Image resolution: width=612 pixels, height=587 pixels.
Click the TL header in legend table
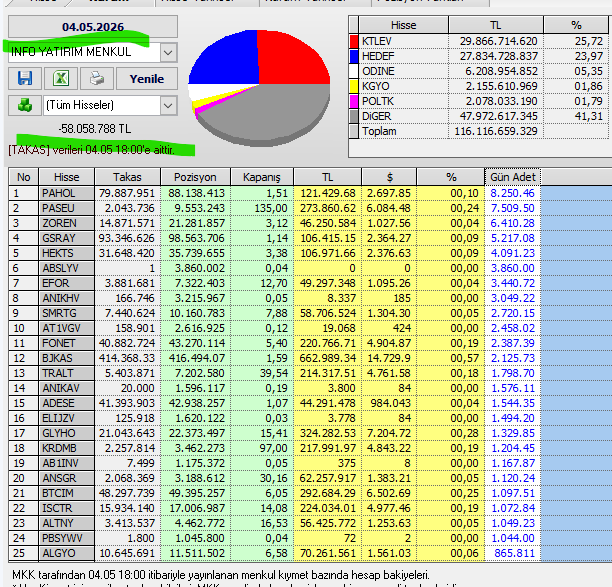(x=496, y=25)
